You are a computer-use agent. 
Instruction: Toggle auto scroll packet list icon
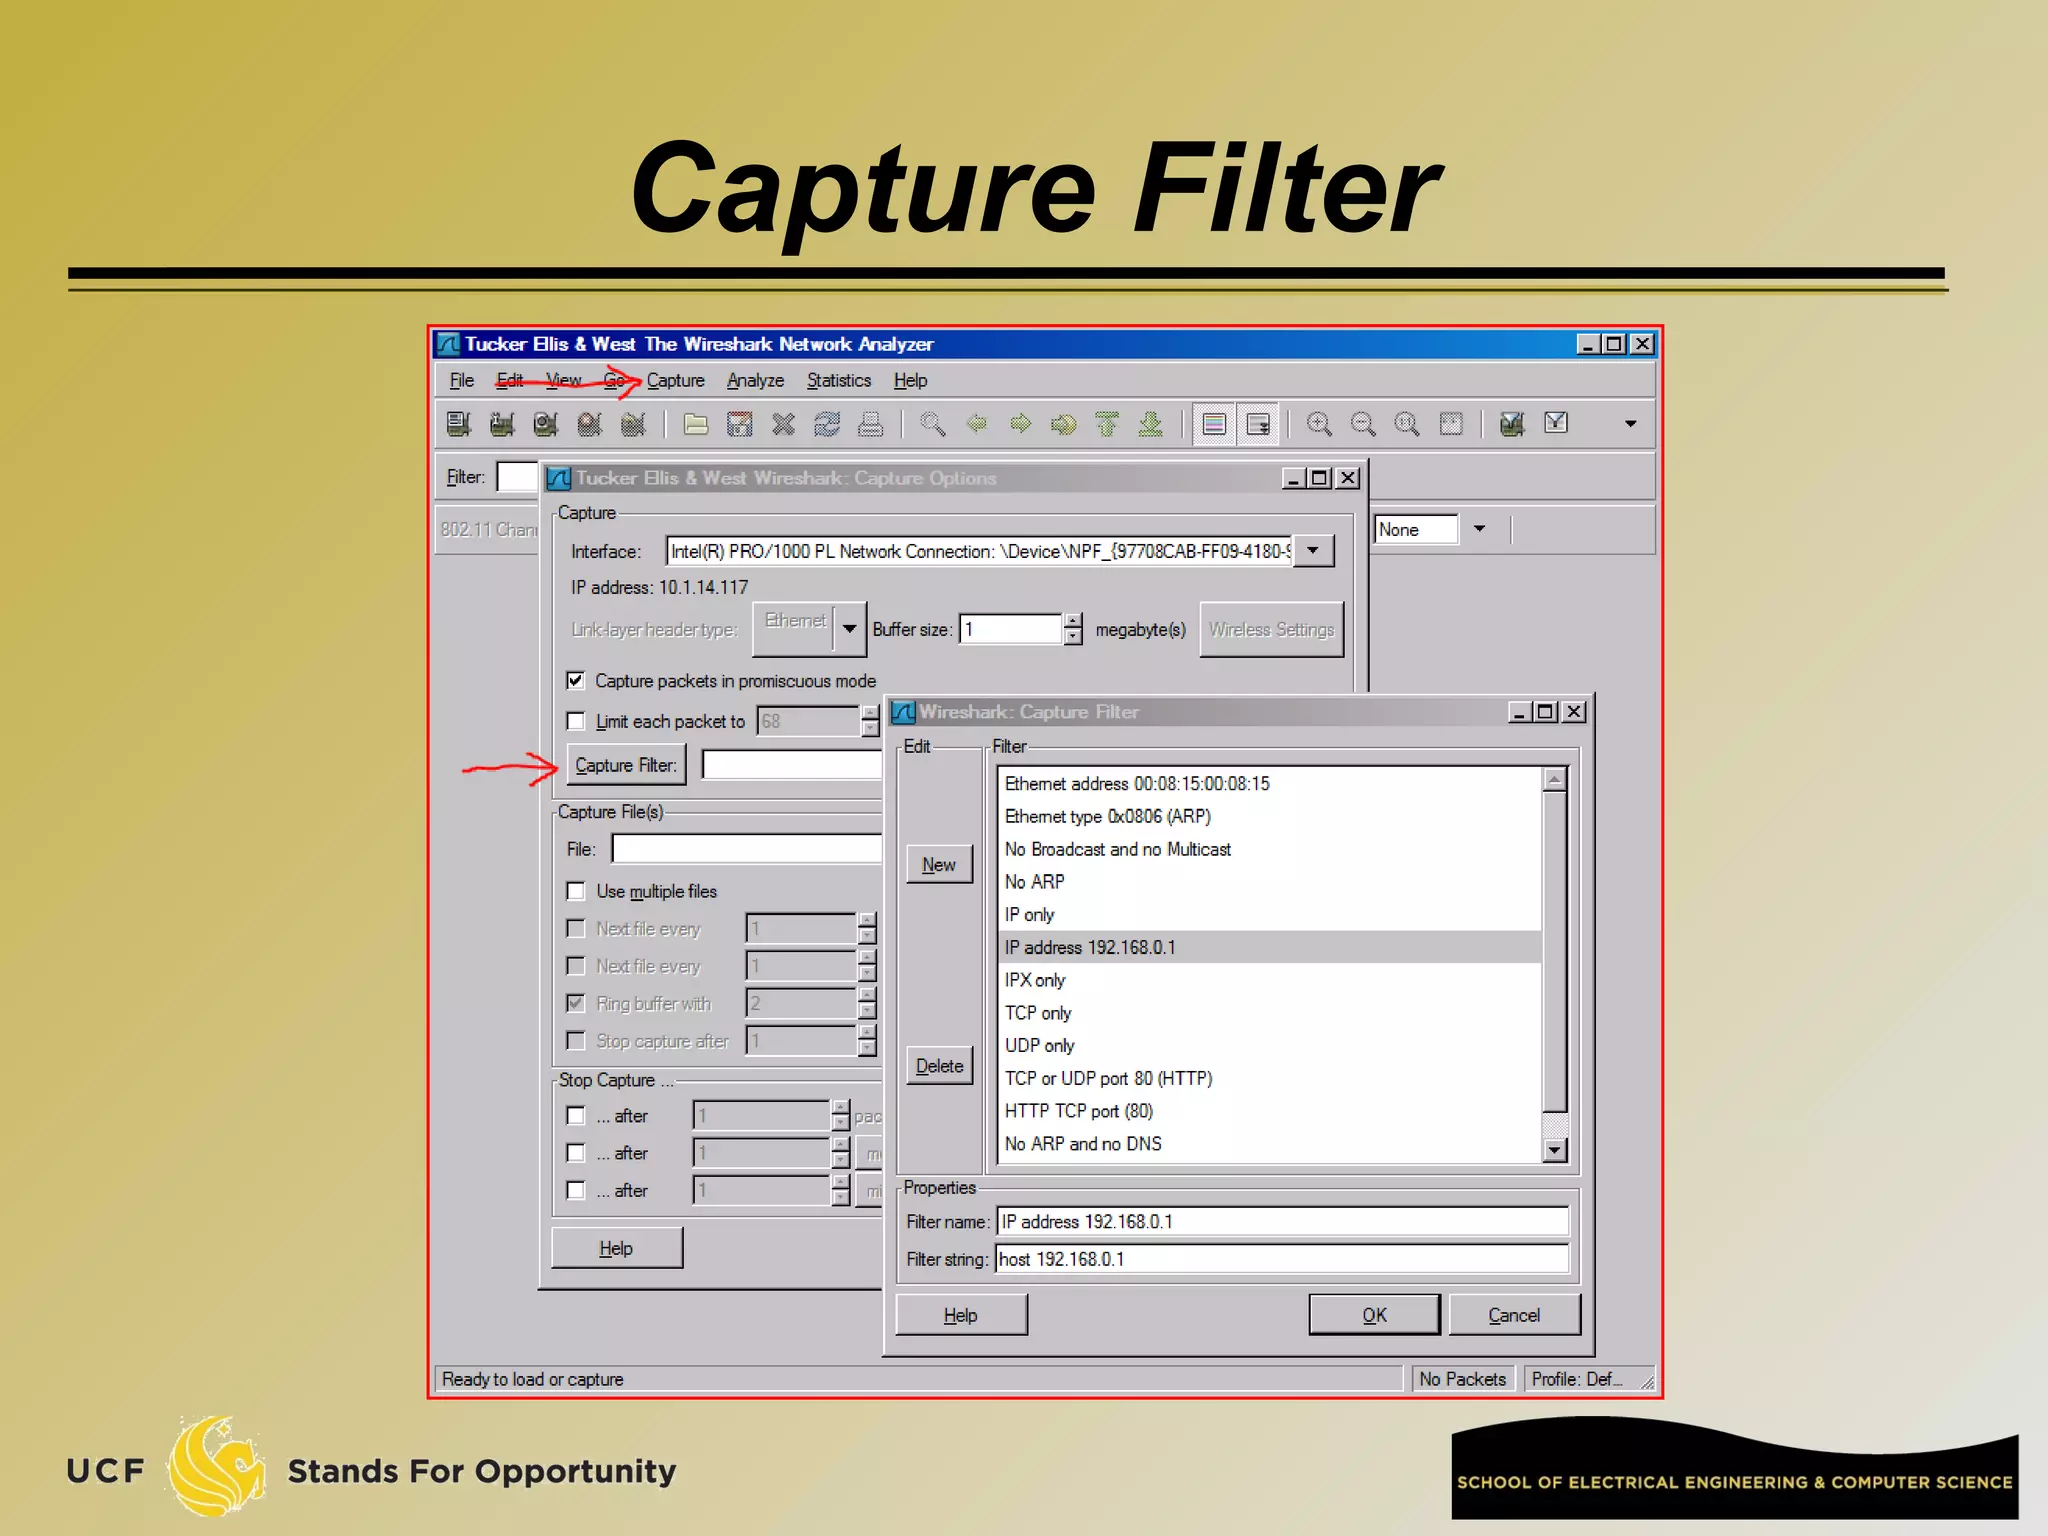click(1258, 424)
